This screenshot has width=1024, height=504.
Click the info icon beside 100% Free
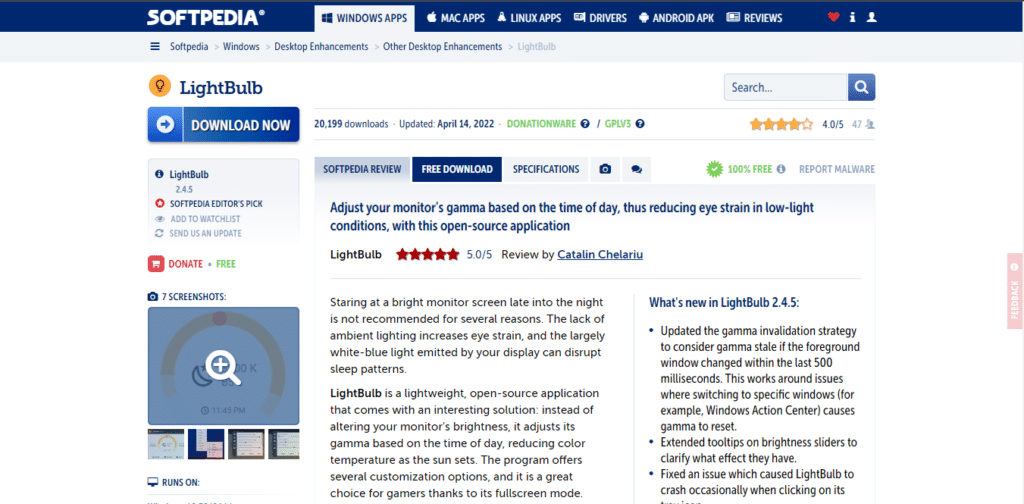point(781,170)
